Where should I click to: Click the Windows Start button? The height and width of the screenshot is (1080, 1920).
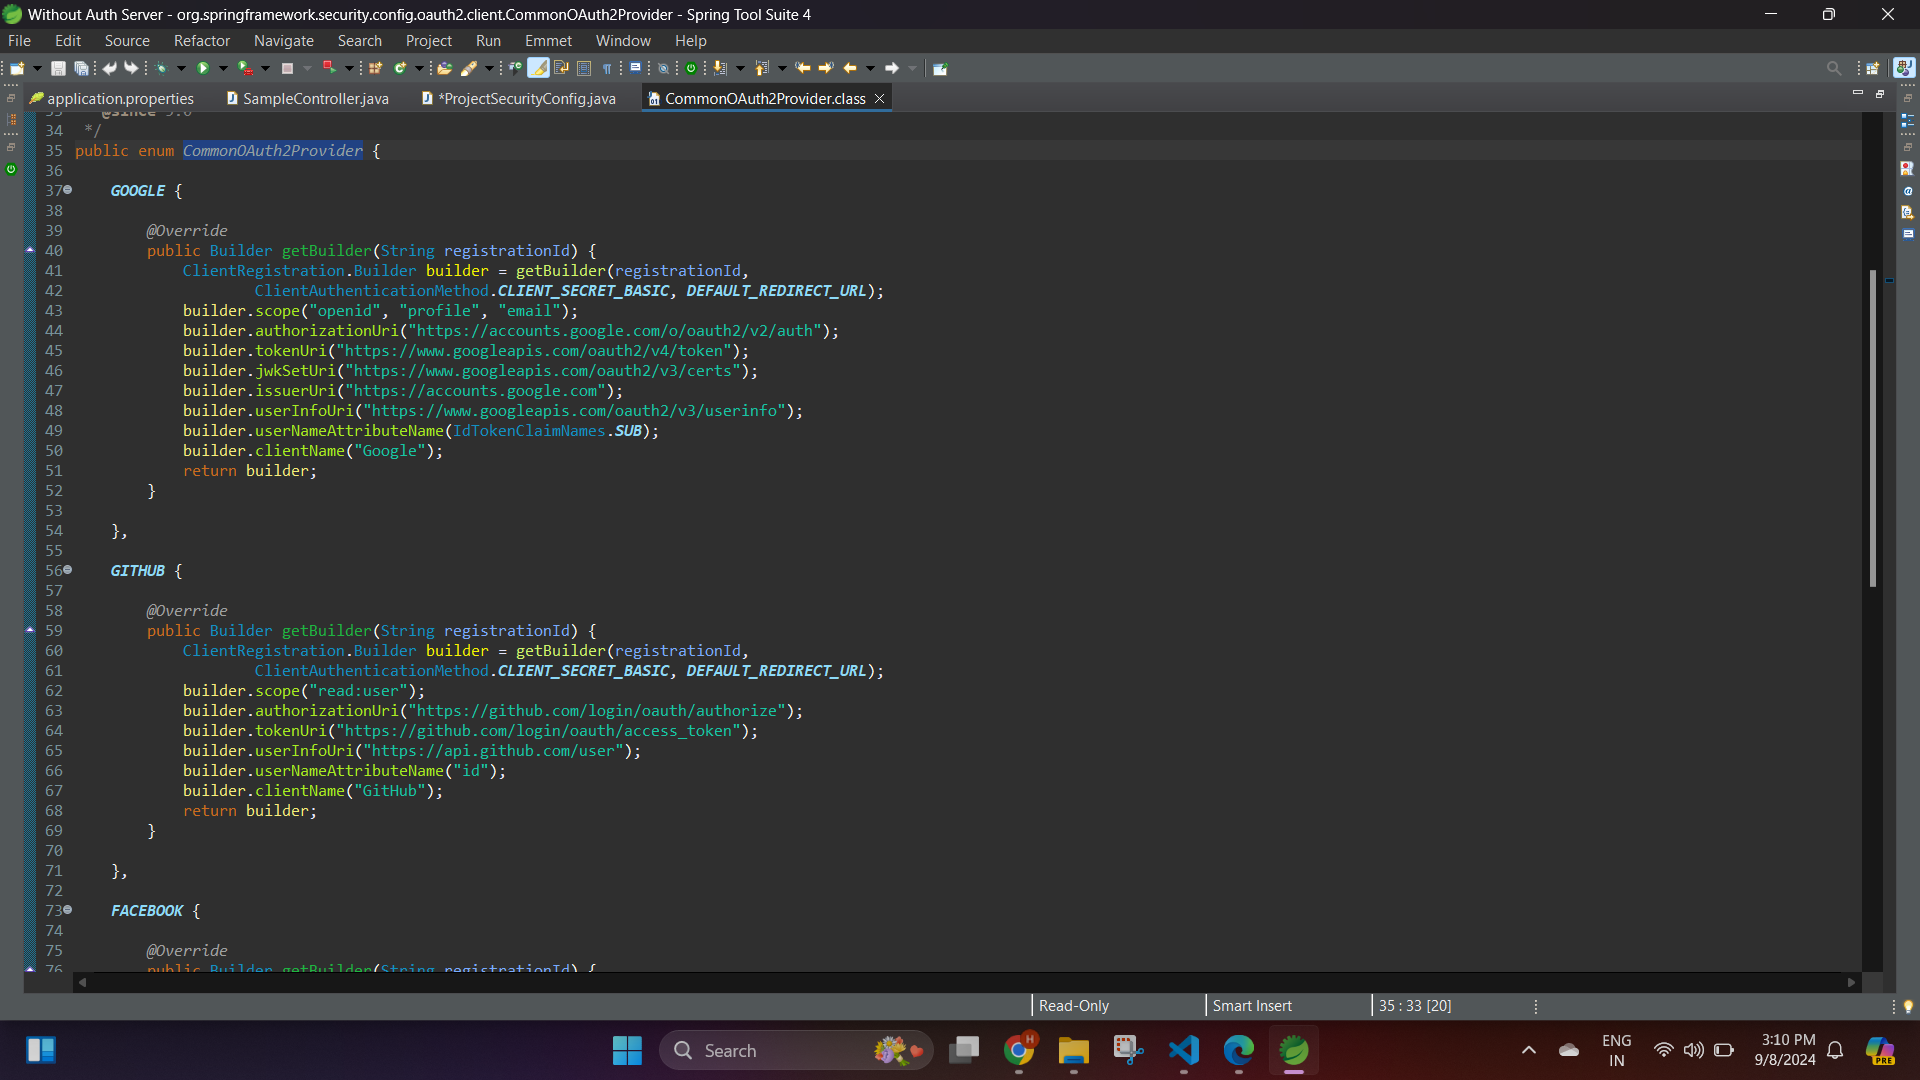627,1050
